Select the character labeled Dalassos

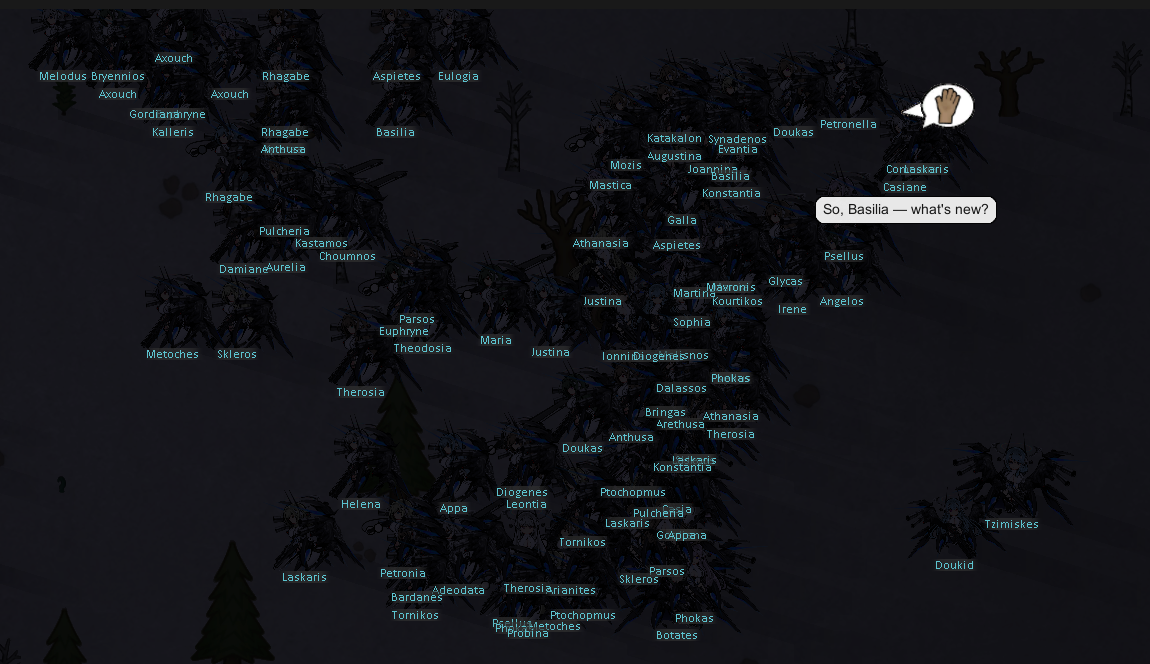681,388
